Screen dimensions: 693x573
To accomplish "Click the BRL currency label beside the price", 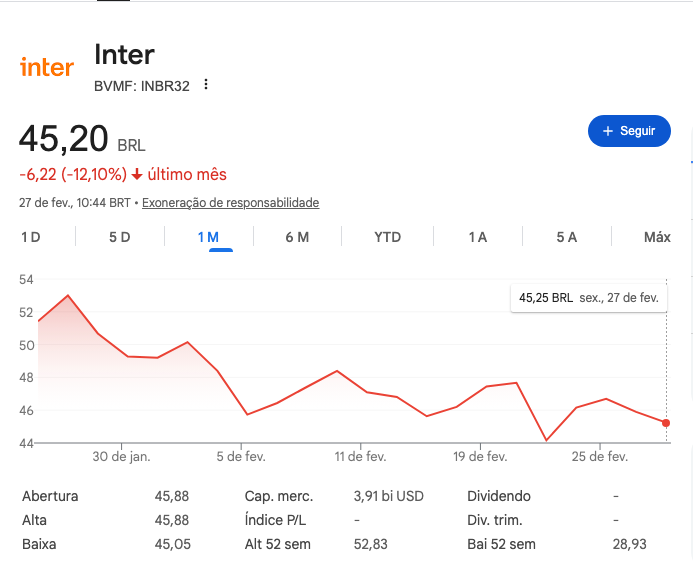I will coord(131,145).
